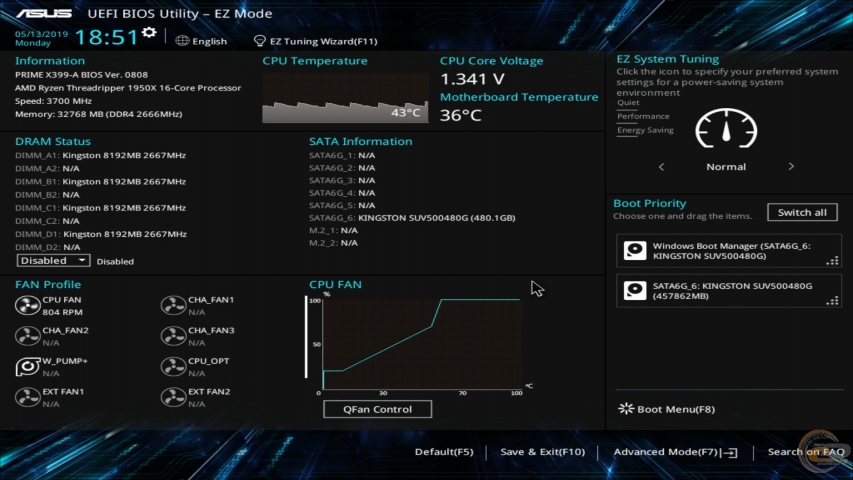Select the CHA_FAN3 fan icon

coord(173,336)
